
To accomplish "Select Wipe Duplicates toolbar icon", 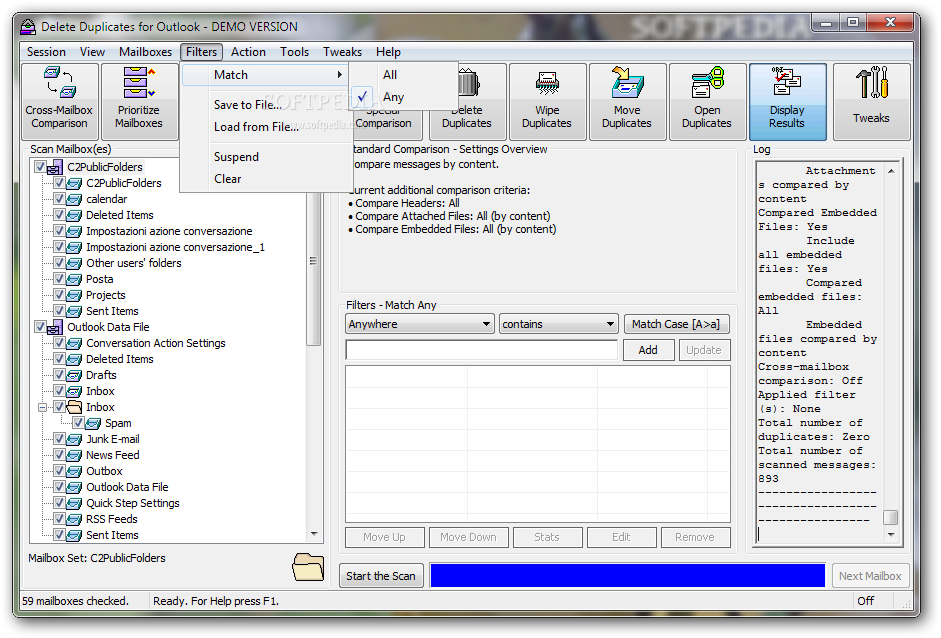I will click(x=547, y=101).
